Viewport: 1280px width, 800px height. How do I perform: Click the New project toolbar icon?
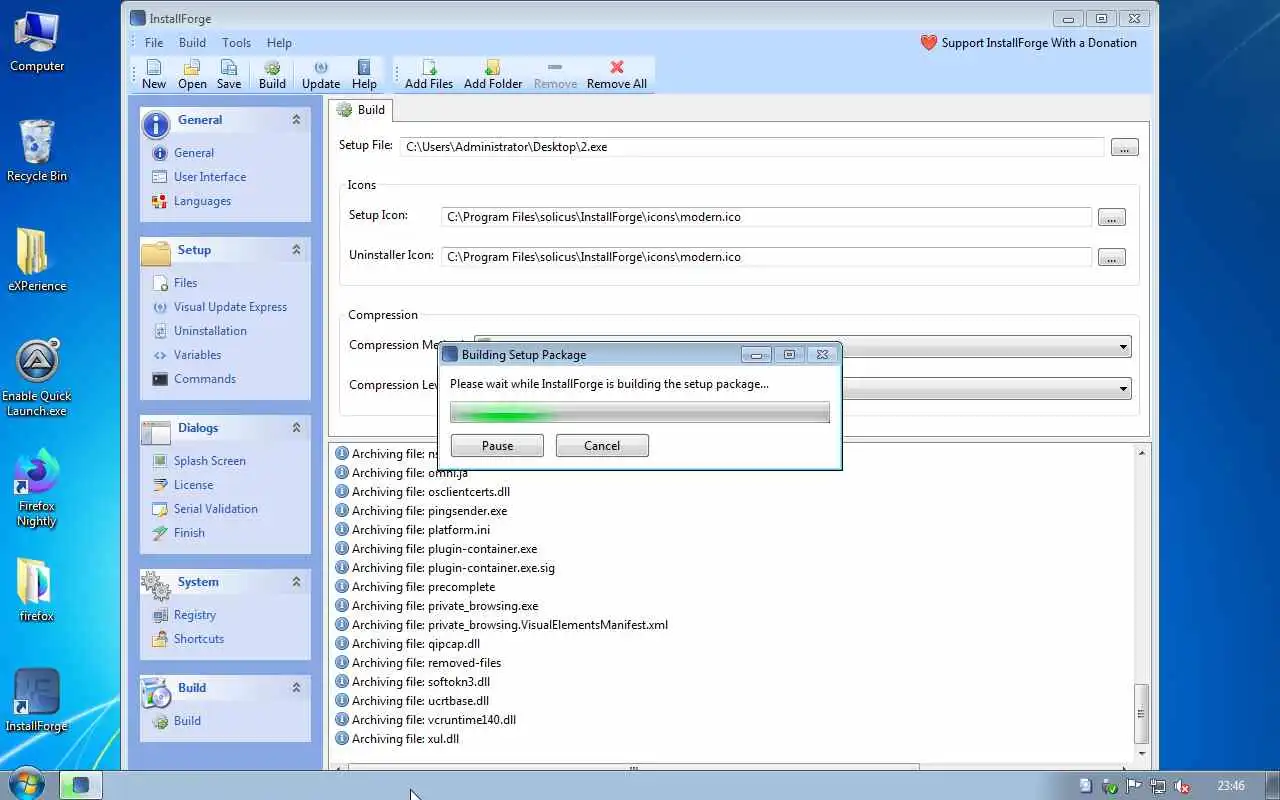154,75
